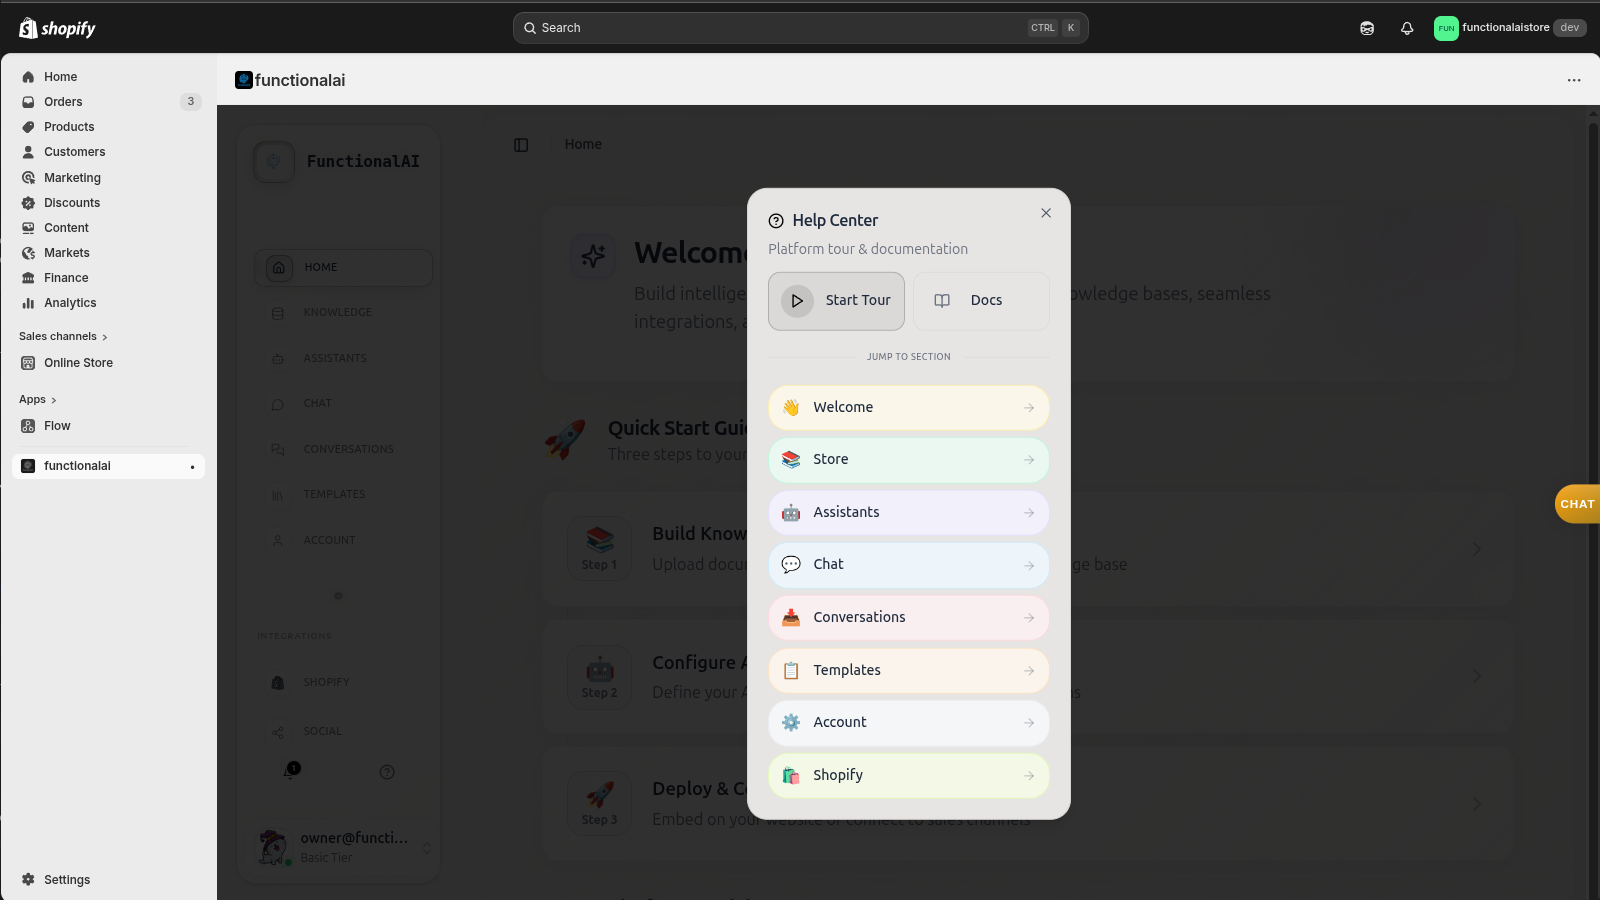Jump to the Conversations help section
This screenshot has width=1600, height=900.
tap(907, 617)
